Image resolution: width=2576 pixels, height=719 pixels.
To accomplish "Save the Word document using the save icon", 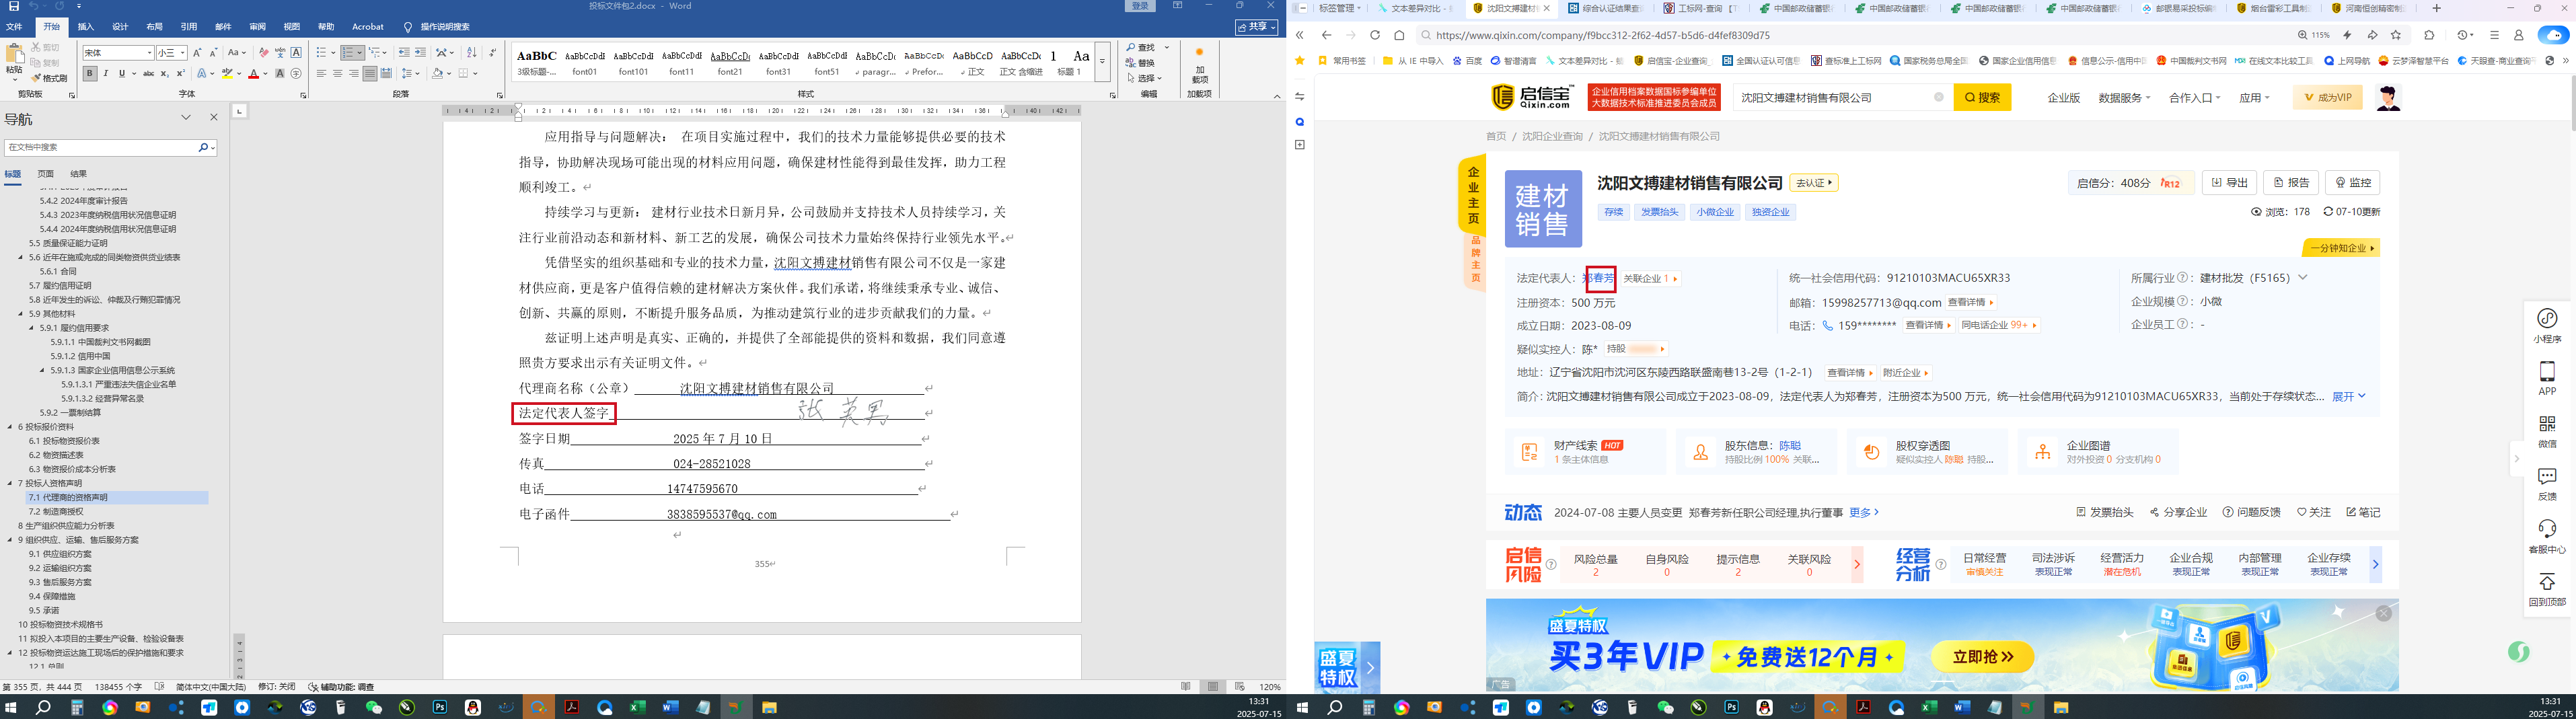I will pos(14,6).
